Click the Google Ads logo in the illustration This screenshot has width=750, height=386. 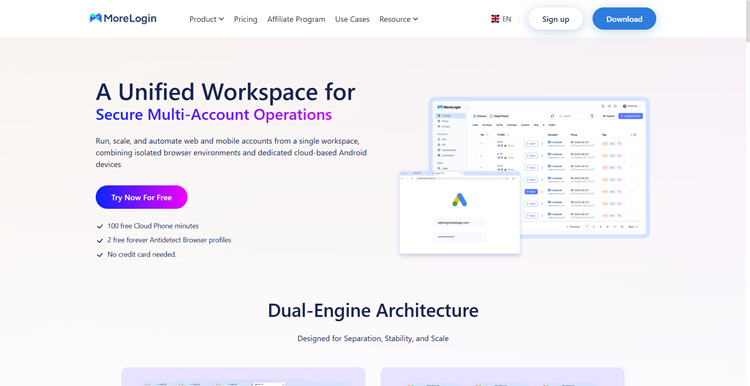(x=459, y=199)
